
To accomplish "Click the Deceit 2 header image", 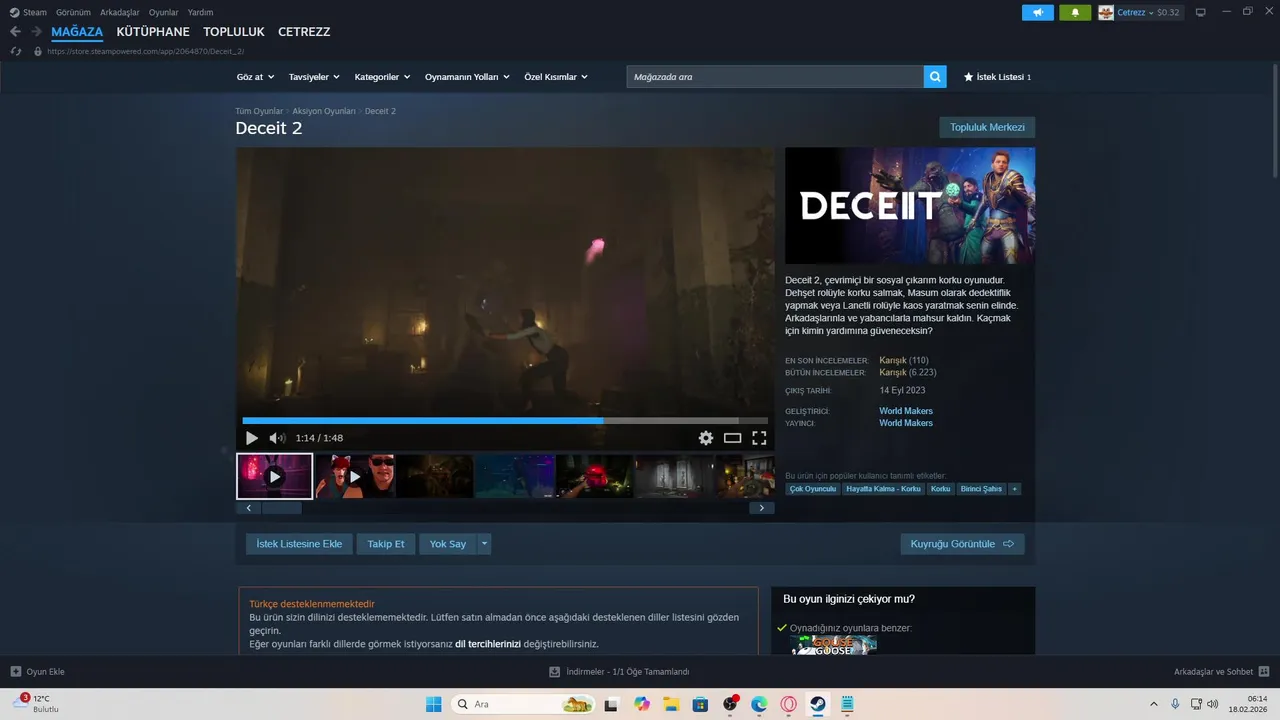I will [910, 206].
